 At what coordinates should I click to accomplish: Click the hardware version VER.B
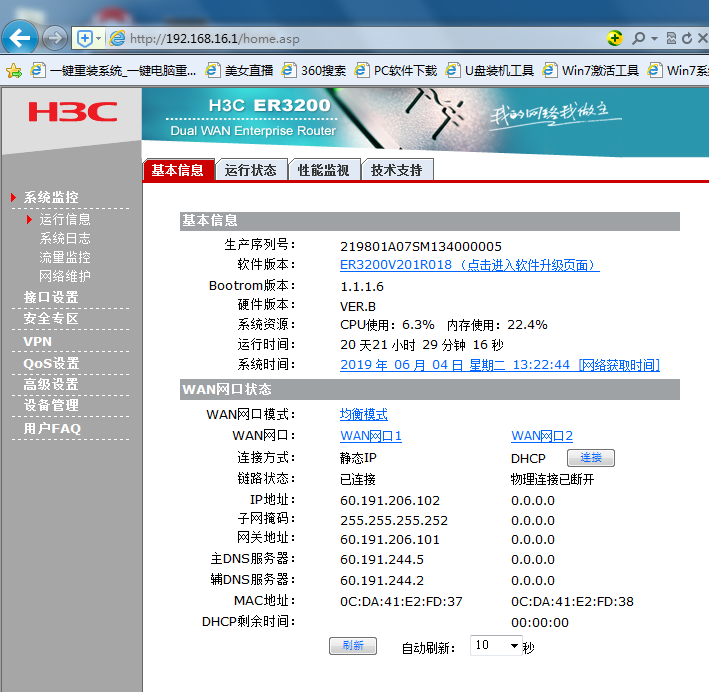358,307
